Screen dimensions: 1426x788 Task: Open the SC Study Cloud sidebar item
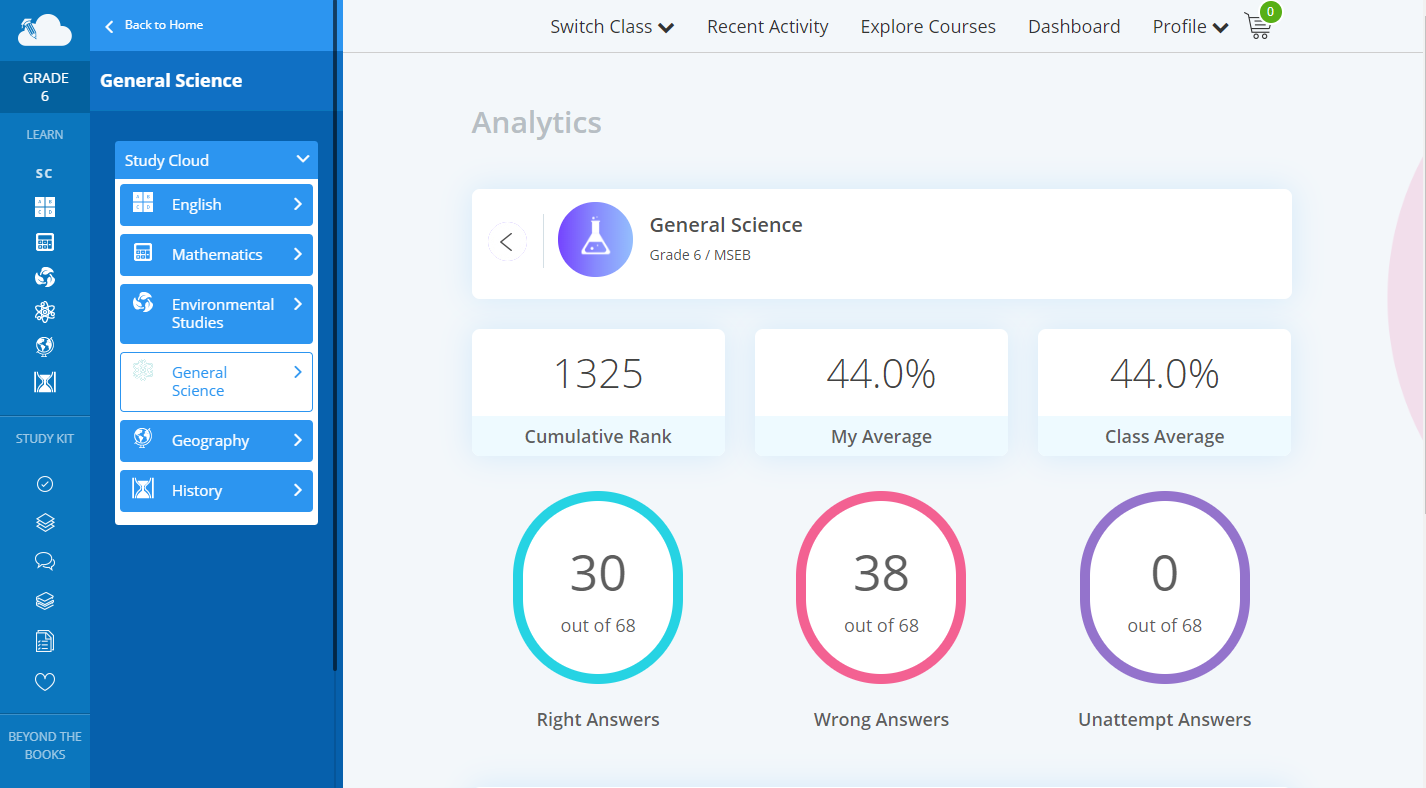(x=44, y=173)
